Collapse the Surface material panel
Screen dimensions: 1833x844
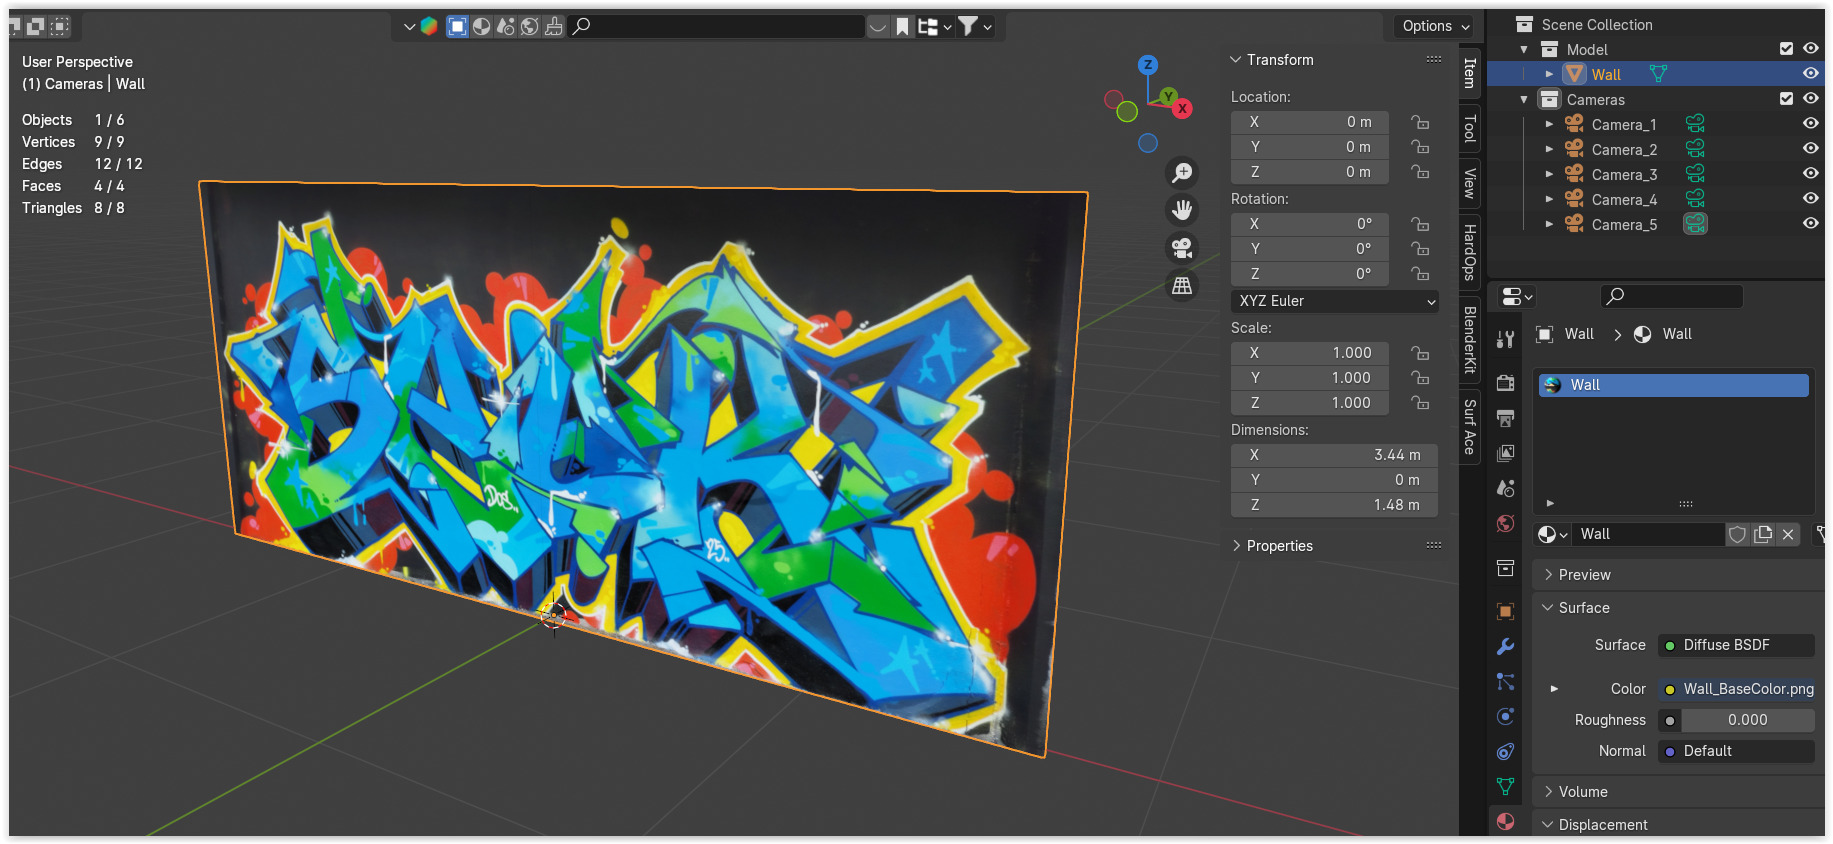pos(1548,608)
